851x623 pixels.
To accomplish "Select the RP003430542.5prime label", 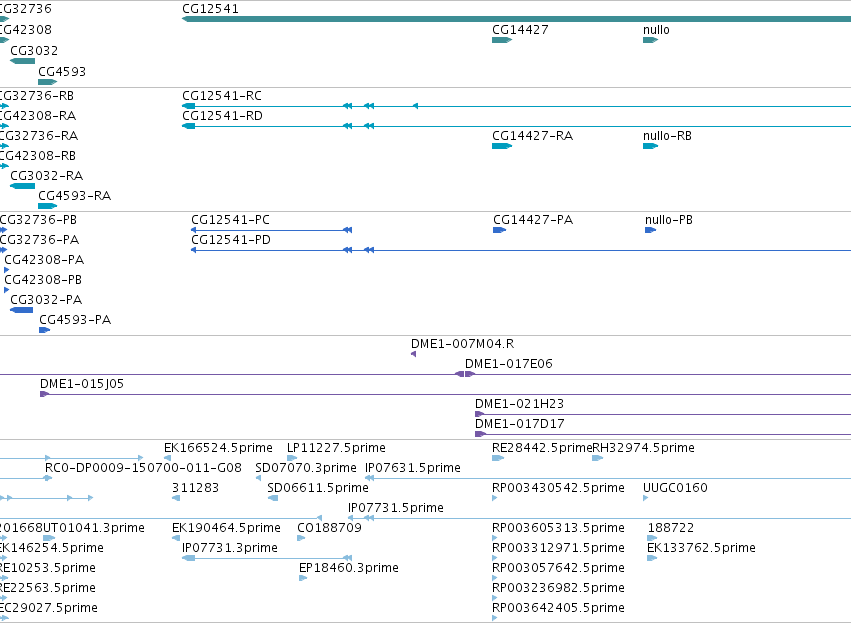I will coord(558,488).
